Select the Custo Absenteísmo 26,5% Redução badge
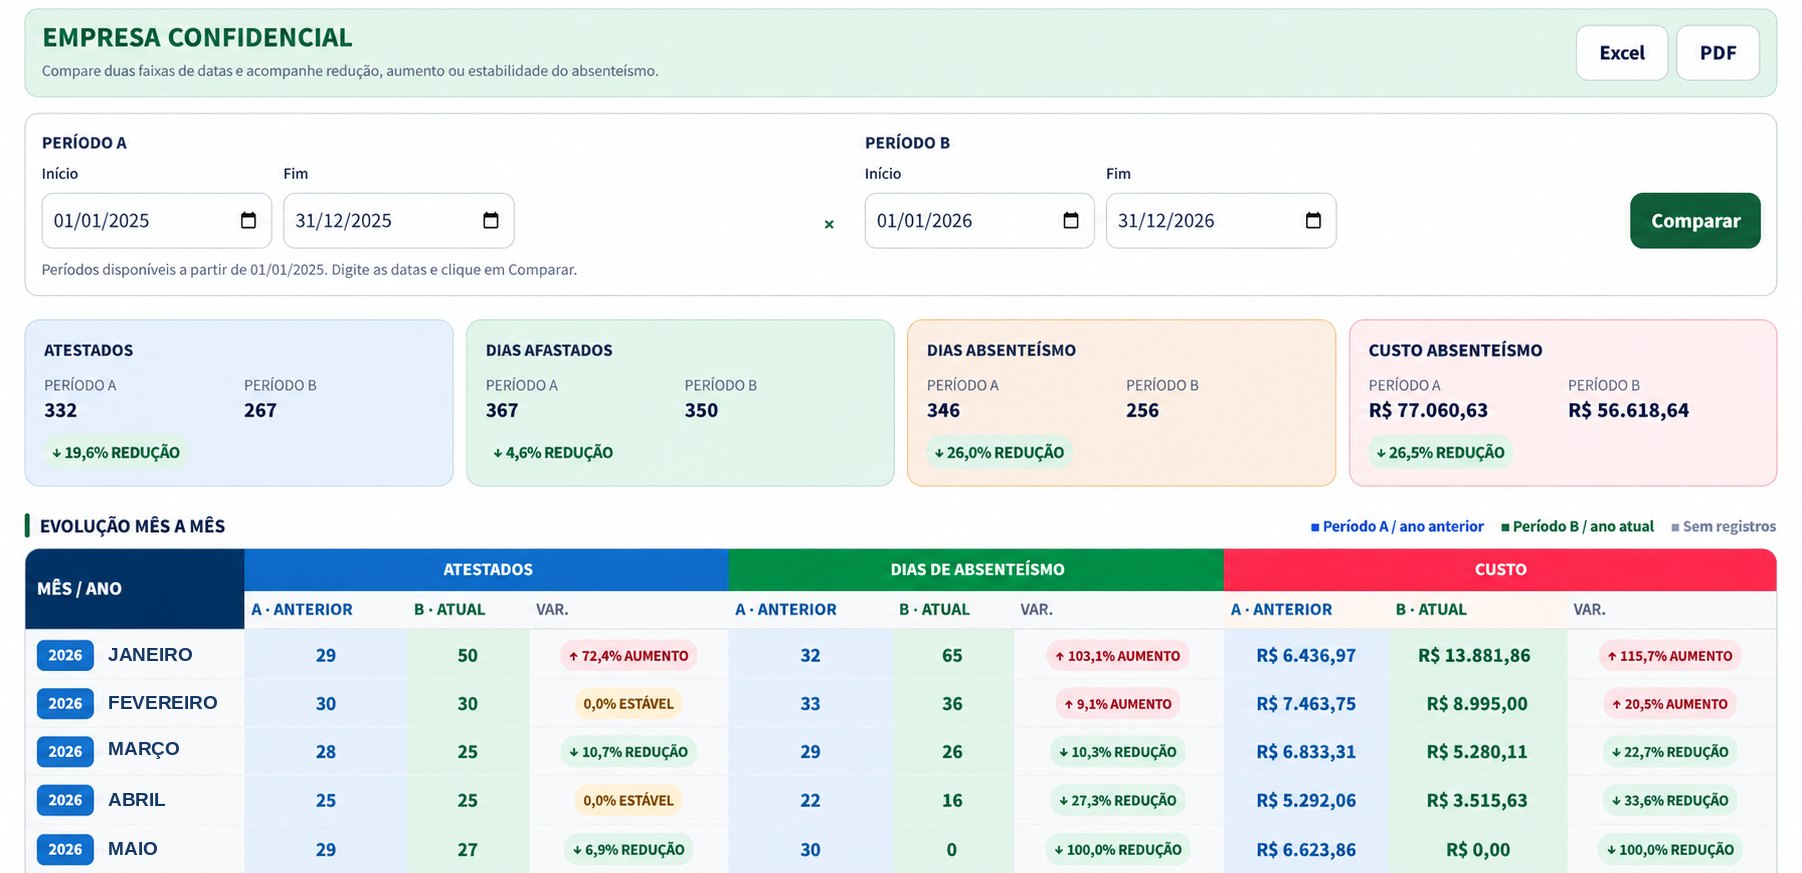Image resolution: width=1802 pixels, height=873 pixels. (x=1440, y=452)
